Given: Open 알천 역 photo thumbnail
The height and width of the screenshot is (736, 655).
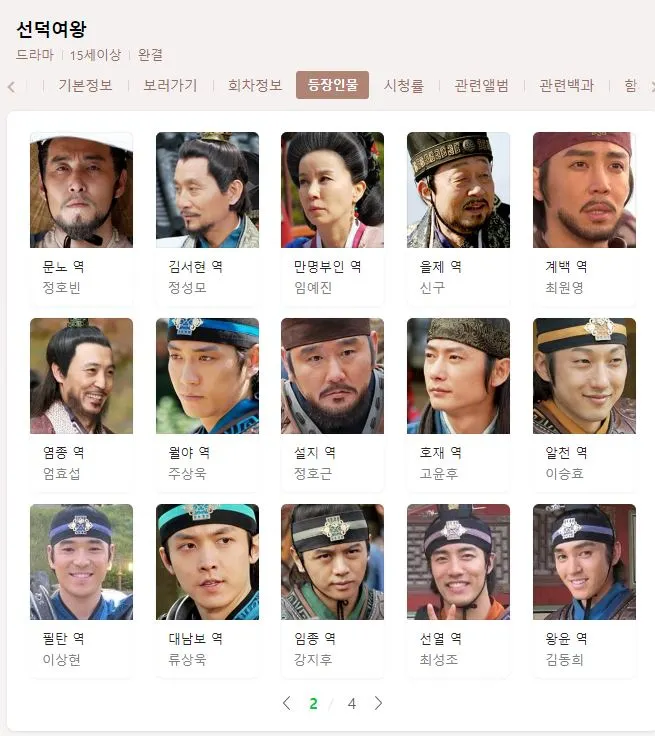Looking at the screenshot, I should (584, 376).
